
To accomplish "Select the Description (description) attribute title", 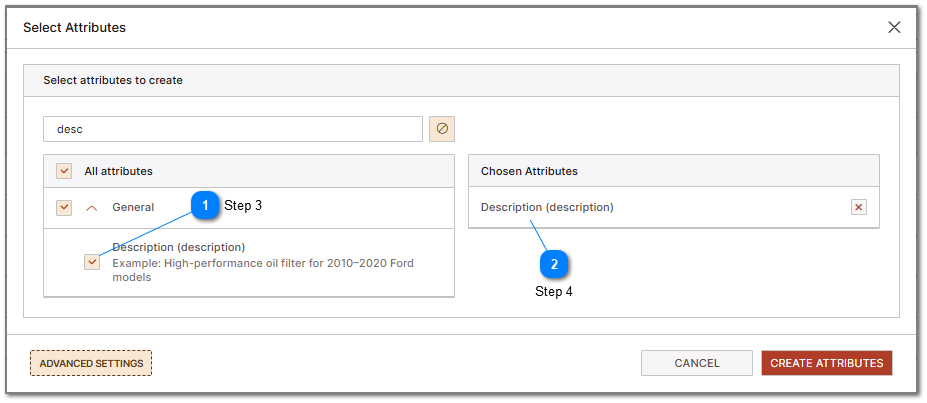I will [178, 247].
